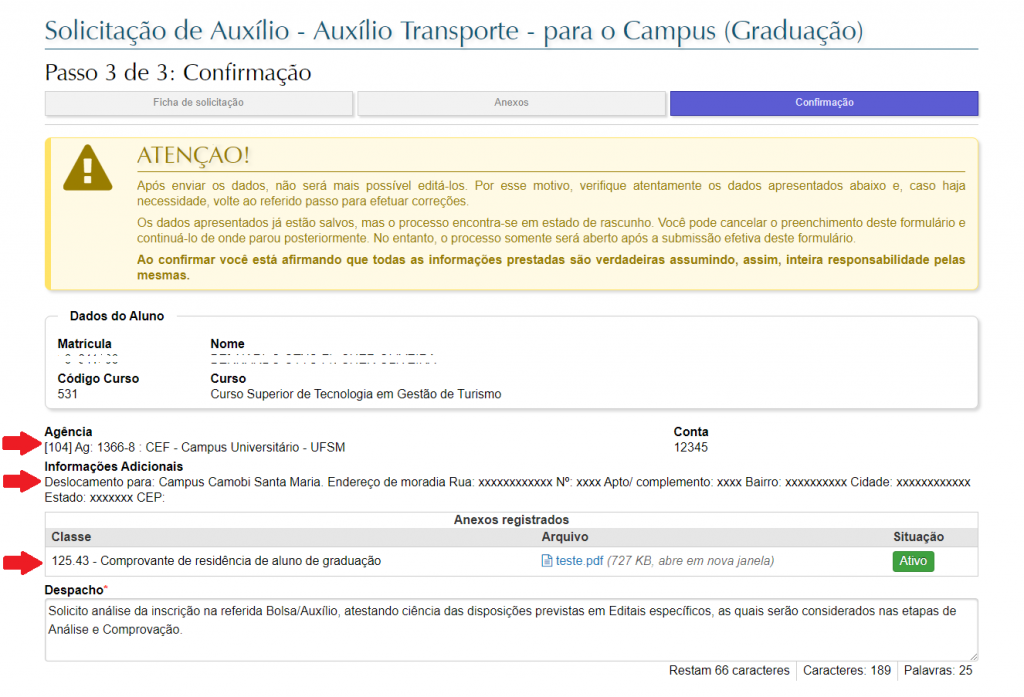Click the Arquivo column header
Screen dimensions: 1024x697
point(565,538)
